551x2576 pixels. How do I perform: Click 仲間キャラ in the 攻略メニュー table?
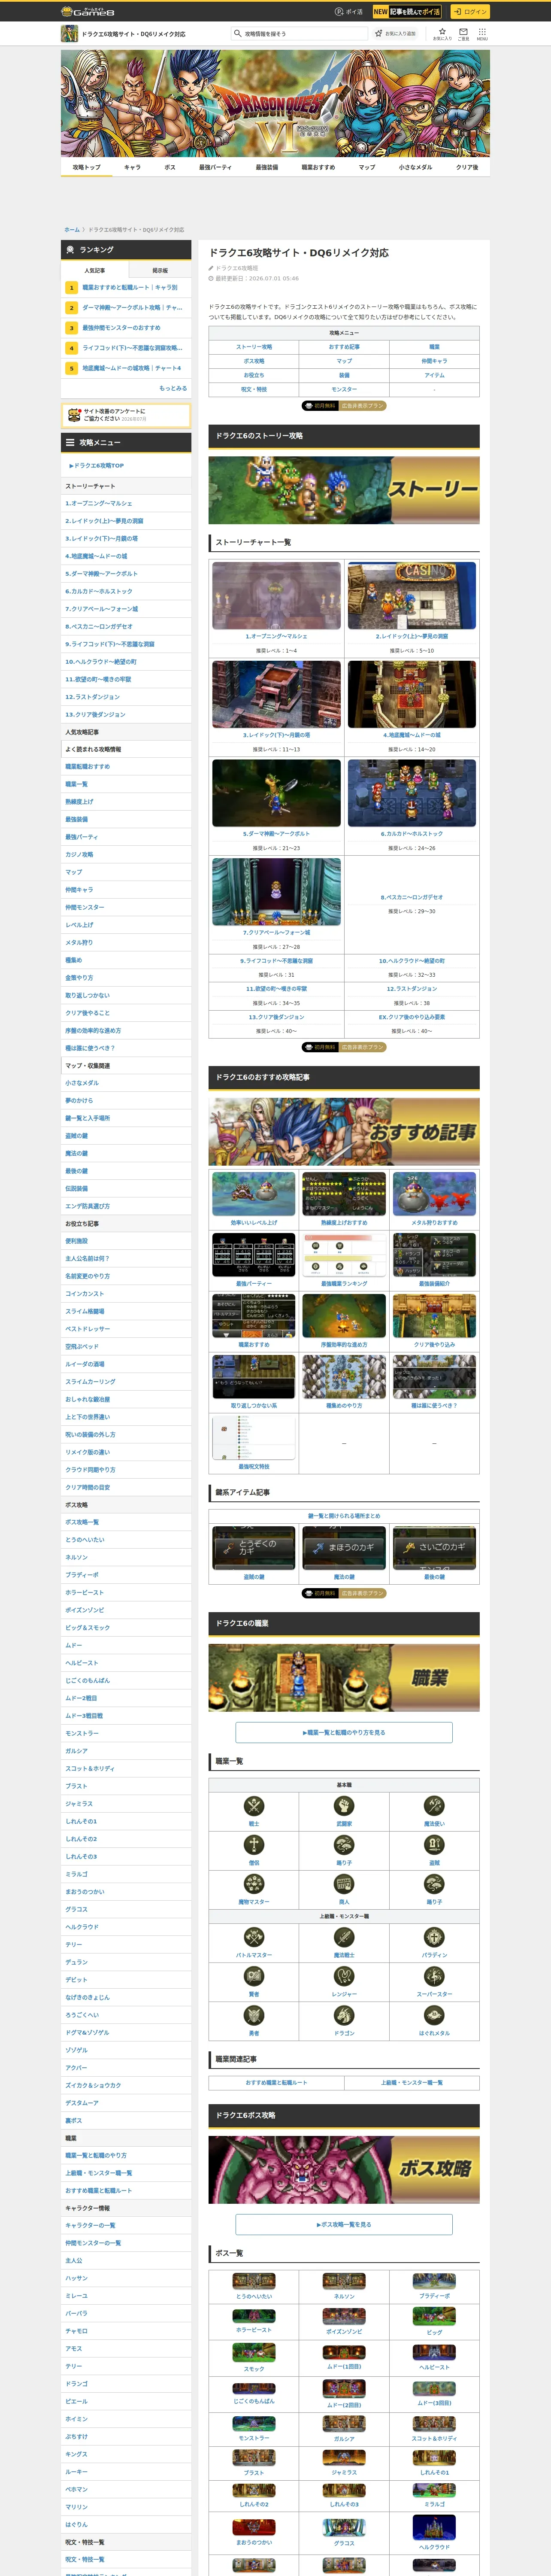pyautogui.click(x=434, y=361)
